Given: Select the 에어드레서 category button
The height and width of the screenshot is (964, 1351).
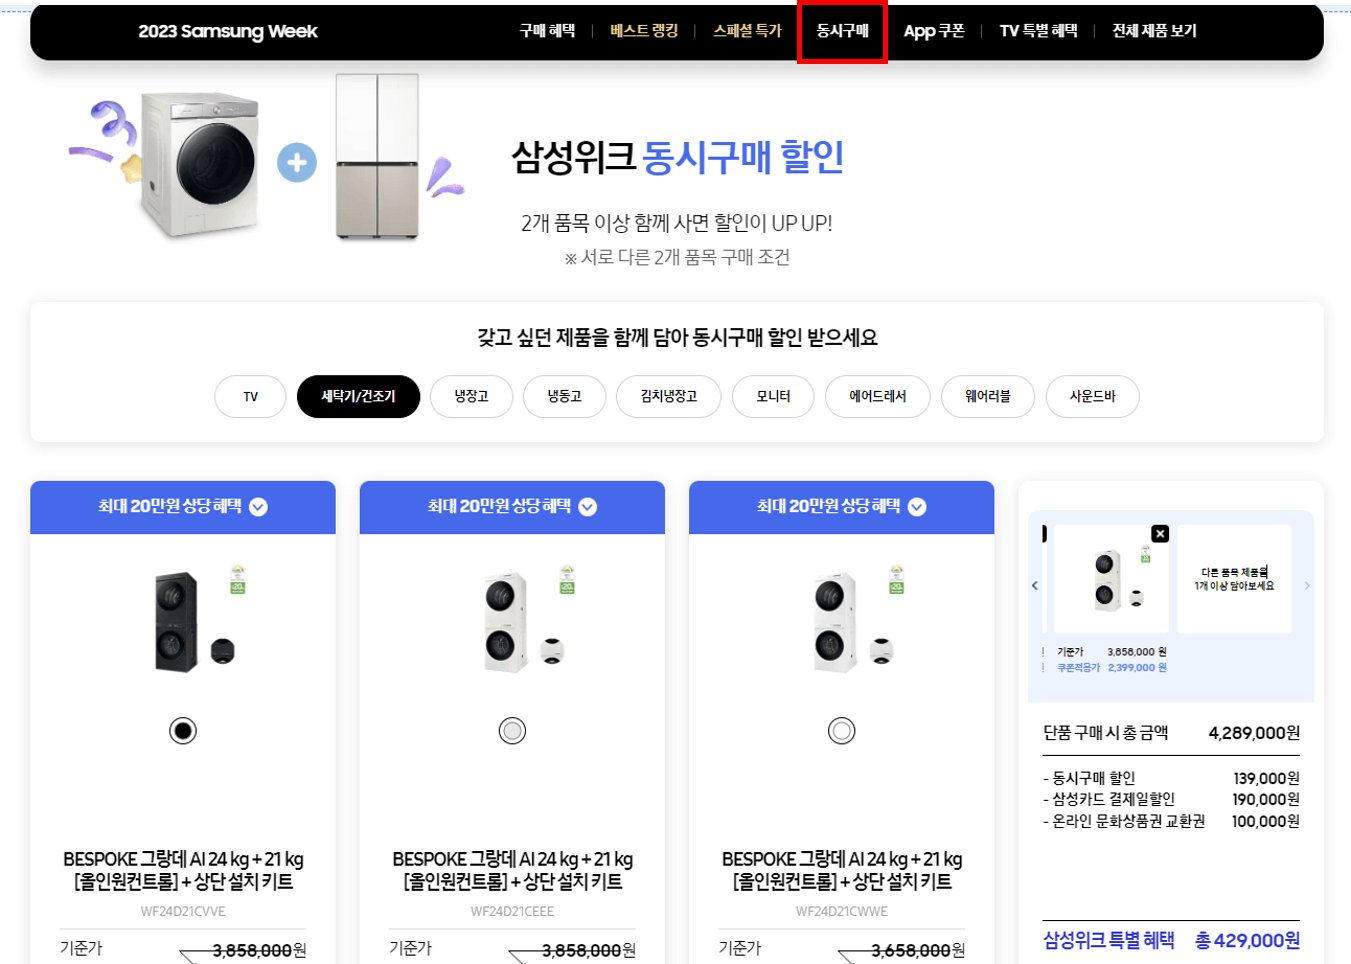Looking at the screenshot, I should 877,397.
